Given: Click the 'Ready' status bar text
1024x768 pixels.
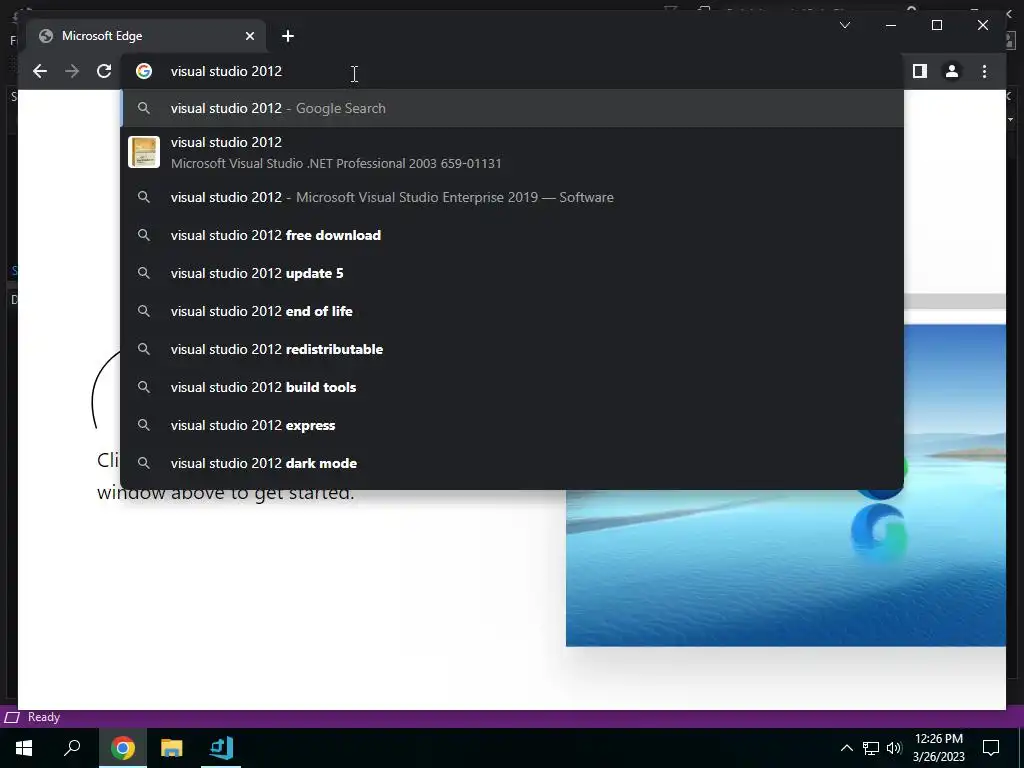Looking at the screenshot, I should [x=44, y=717].
